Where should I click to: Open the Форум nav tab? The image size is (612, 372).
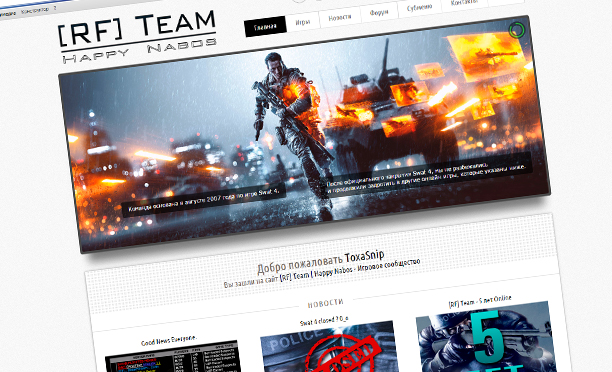379,12
